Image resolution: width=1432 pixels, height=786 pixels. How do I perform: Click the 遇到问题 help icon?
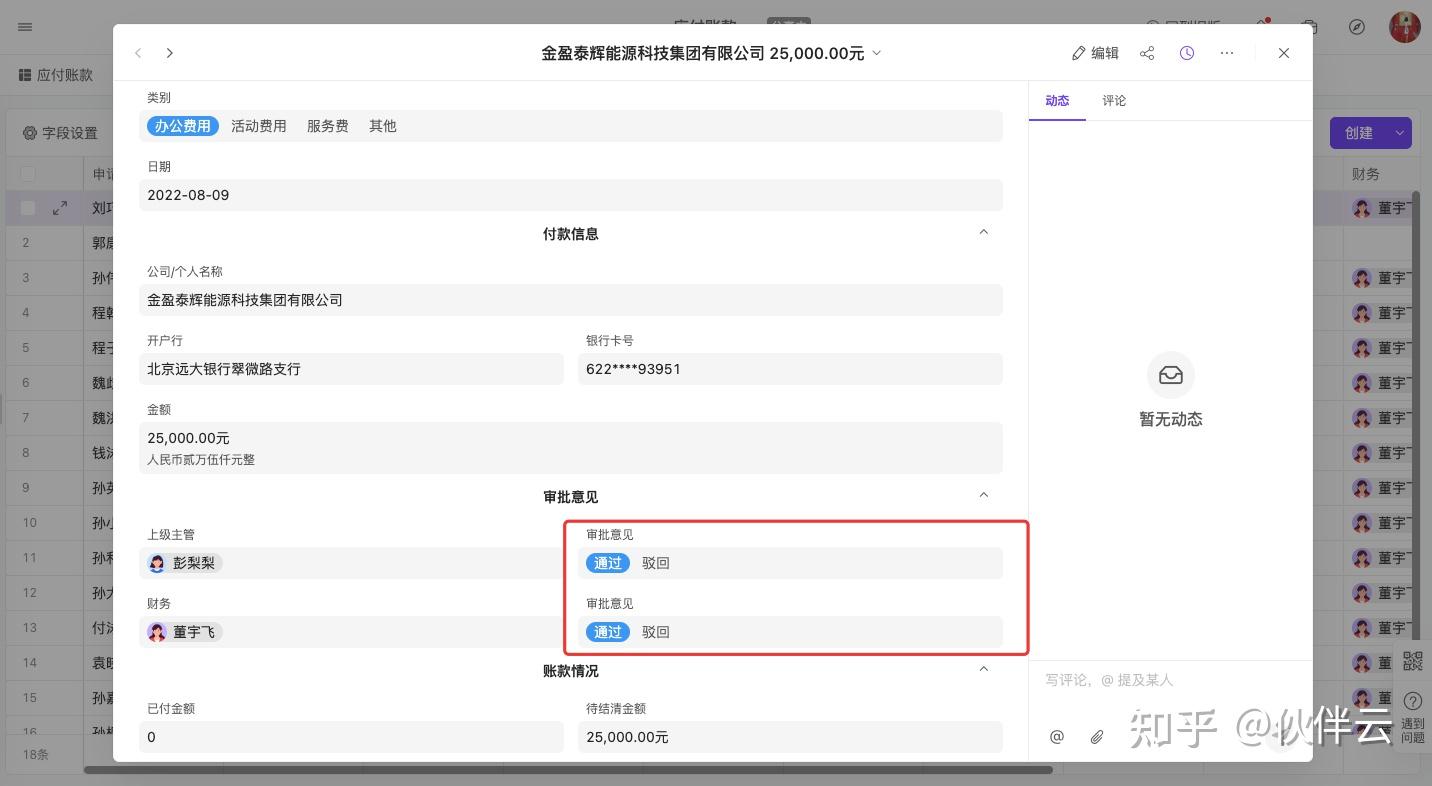1413,718
